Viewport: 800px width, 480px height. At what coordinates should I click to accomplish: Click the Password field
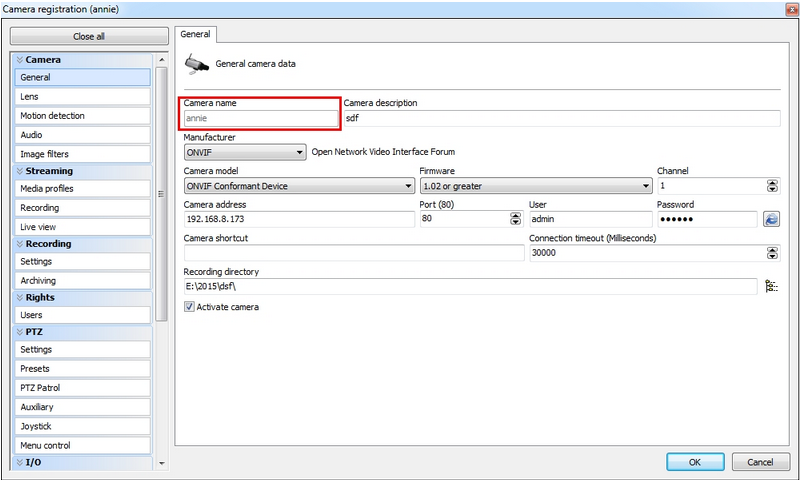point(707,219)
